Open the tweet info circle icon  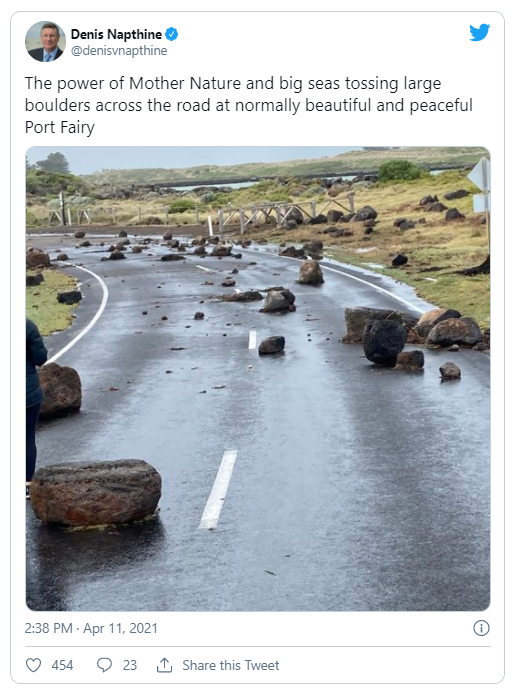481,628
